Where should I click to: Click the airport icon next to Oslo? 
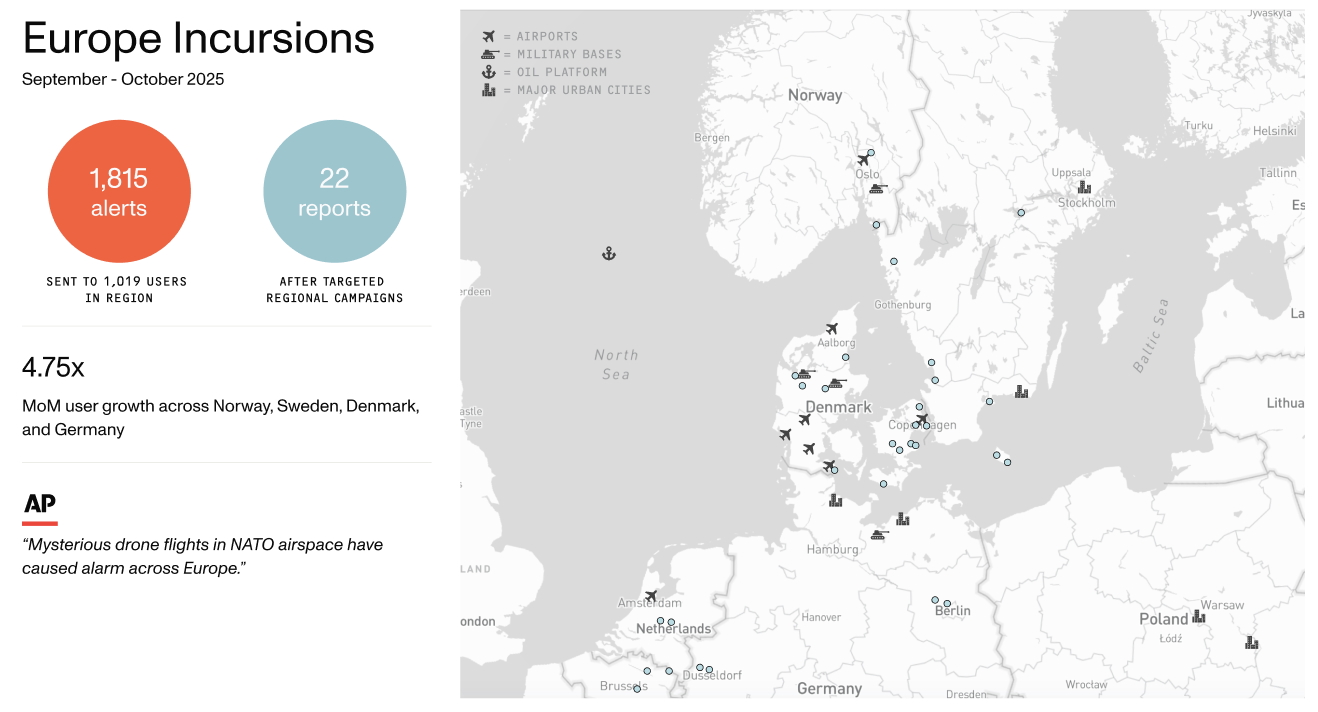pos(863,160)
